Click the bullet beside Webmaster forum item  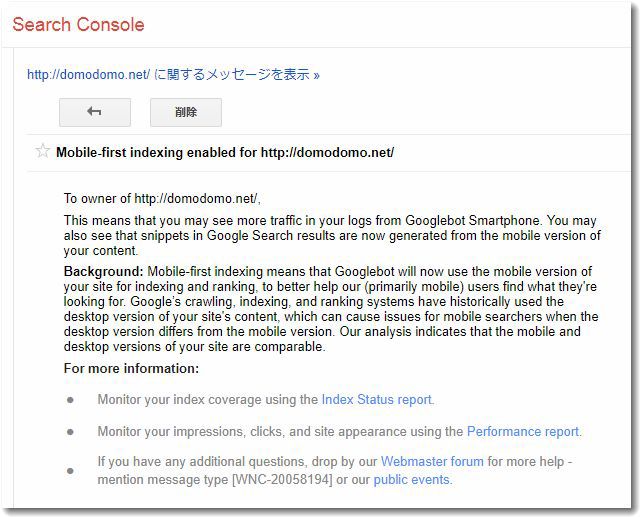(x=70, y=470)
